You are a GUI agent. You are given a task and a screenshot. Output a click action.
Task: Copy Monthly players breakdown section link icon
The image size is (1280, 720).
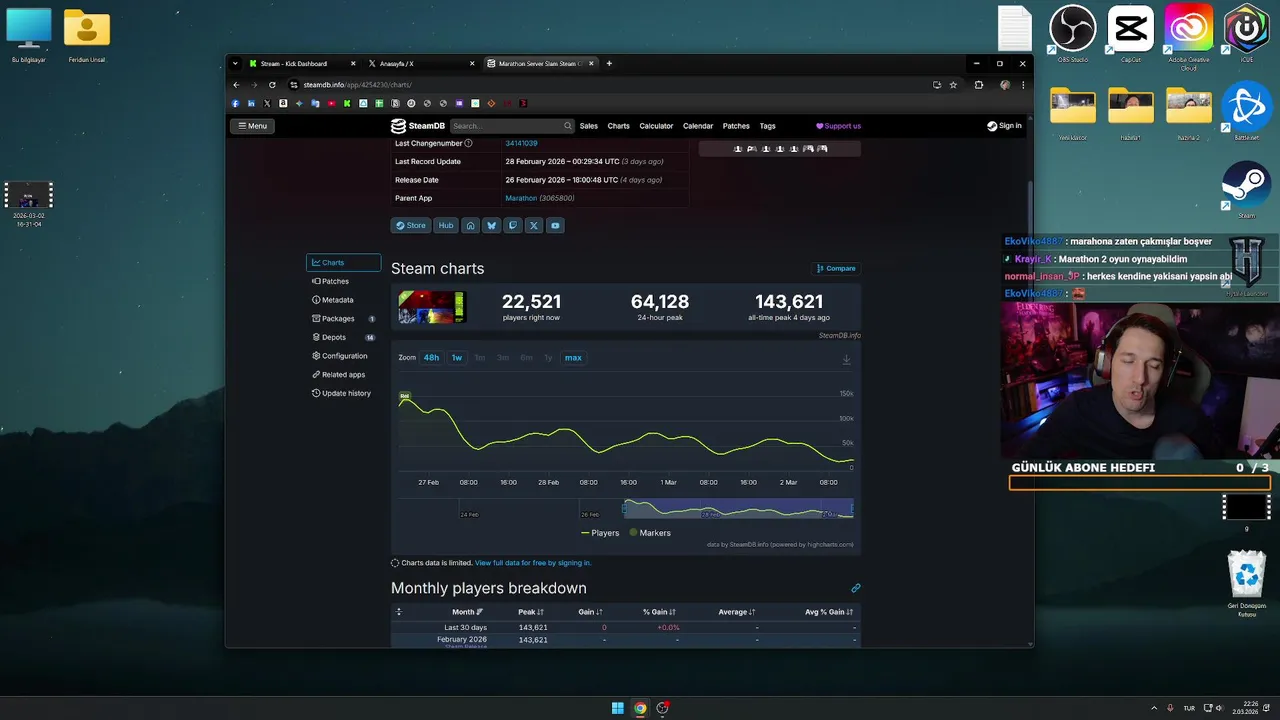[855, 588]
